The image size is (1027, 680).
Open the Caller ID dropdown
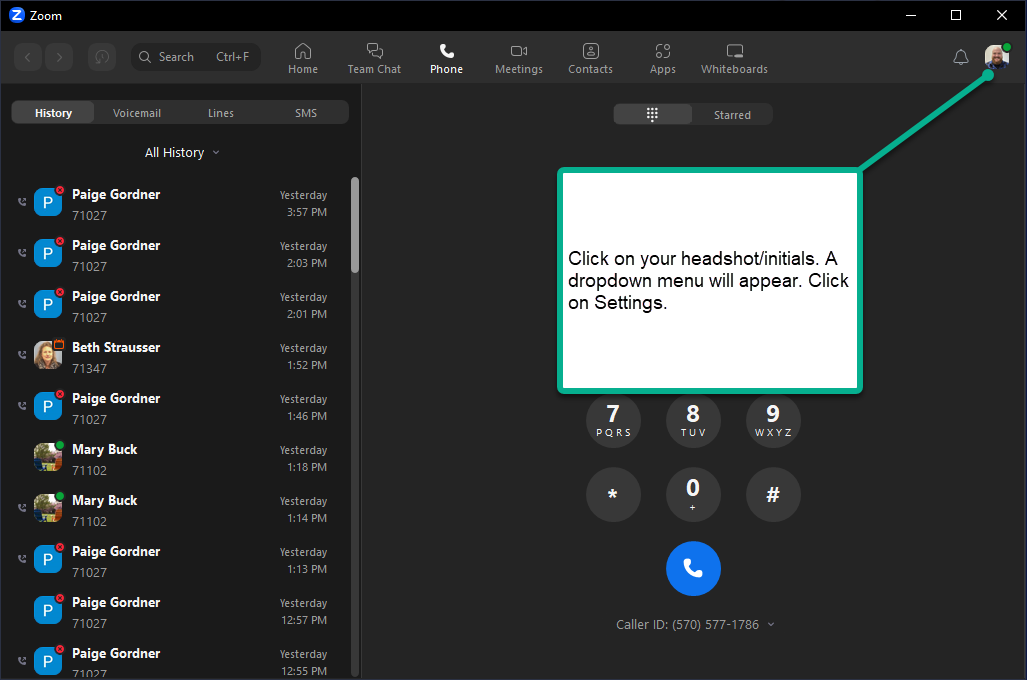click(x=695, y=624)
